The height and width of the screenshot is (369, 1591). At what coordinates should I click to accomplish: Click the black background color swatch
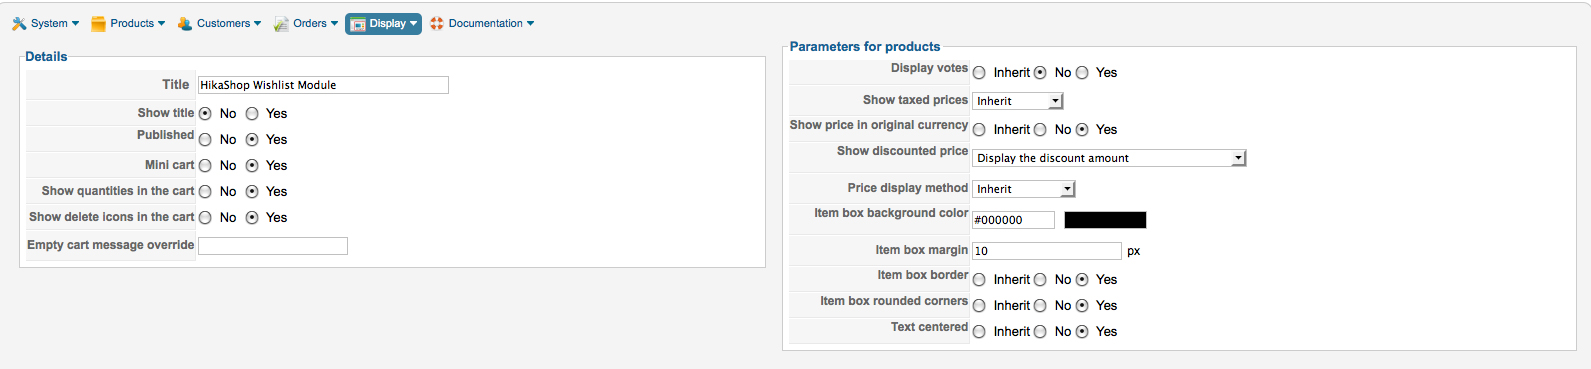click(x=1105, y=220)
